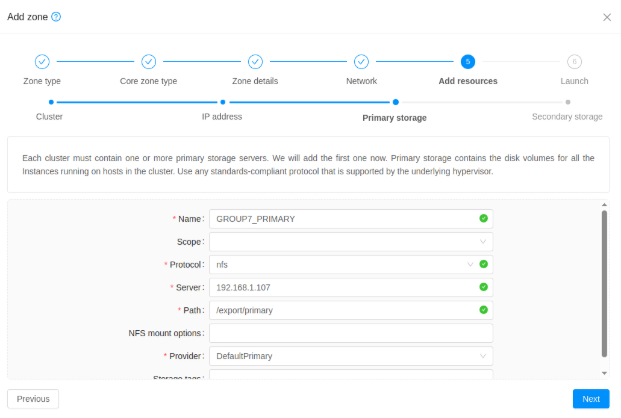
Task: Select the Zone type step checkmark
Action: [42, 61]
